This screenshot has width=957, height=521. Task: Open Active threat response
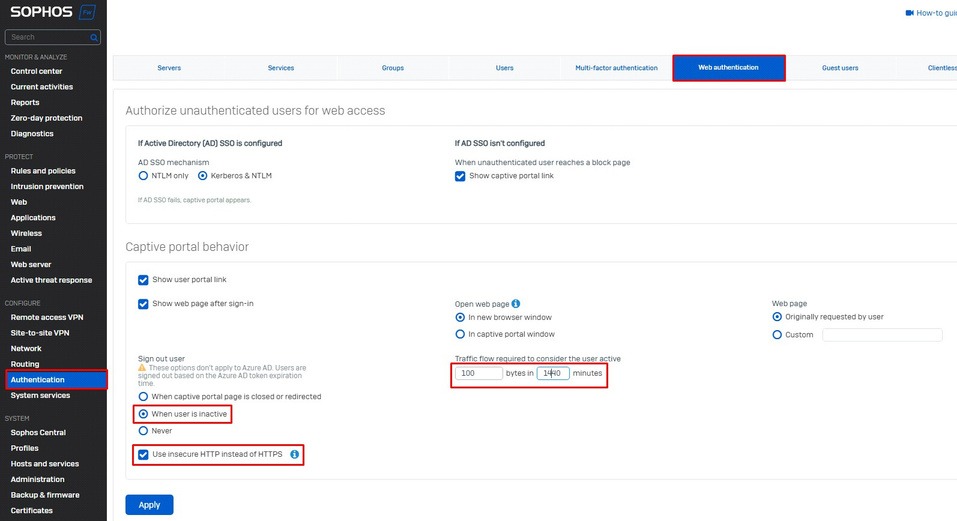click(51, 280)
